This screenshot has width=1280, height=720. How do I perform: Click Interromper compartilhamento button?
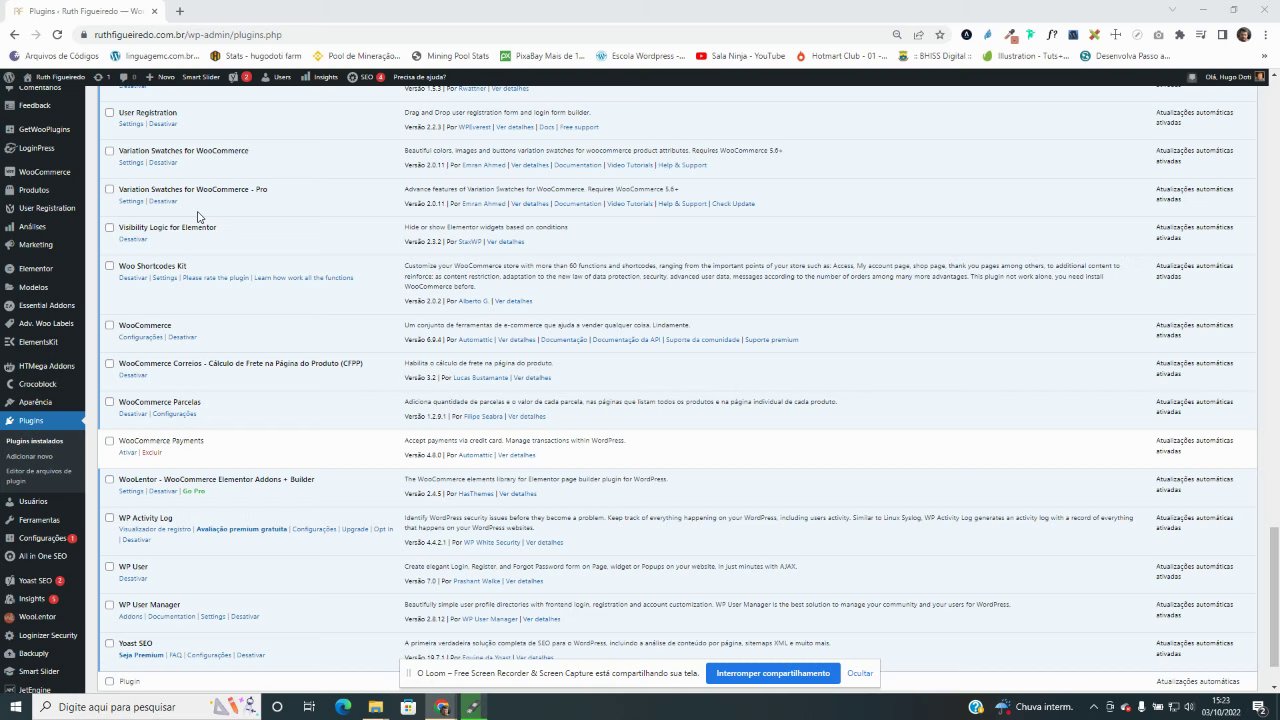point(773,673)
